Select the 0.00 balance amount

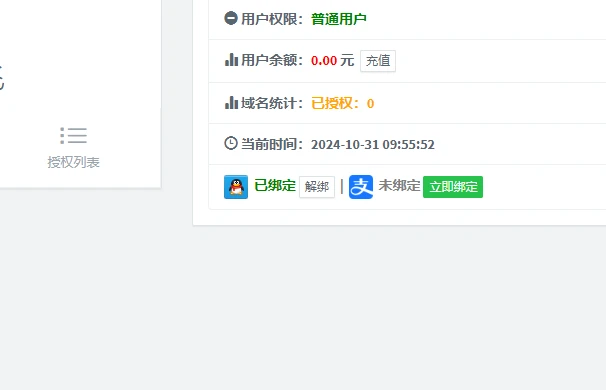point(324,61)
